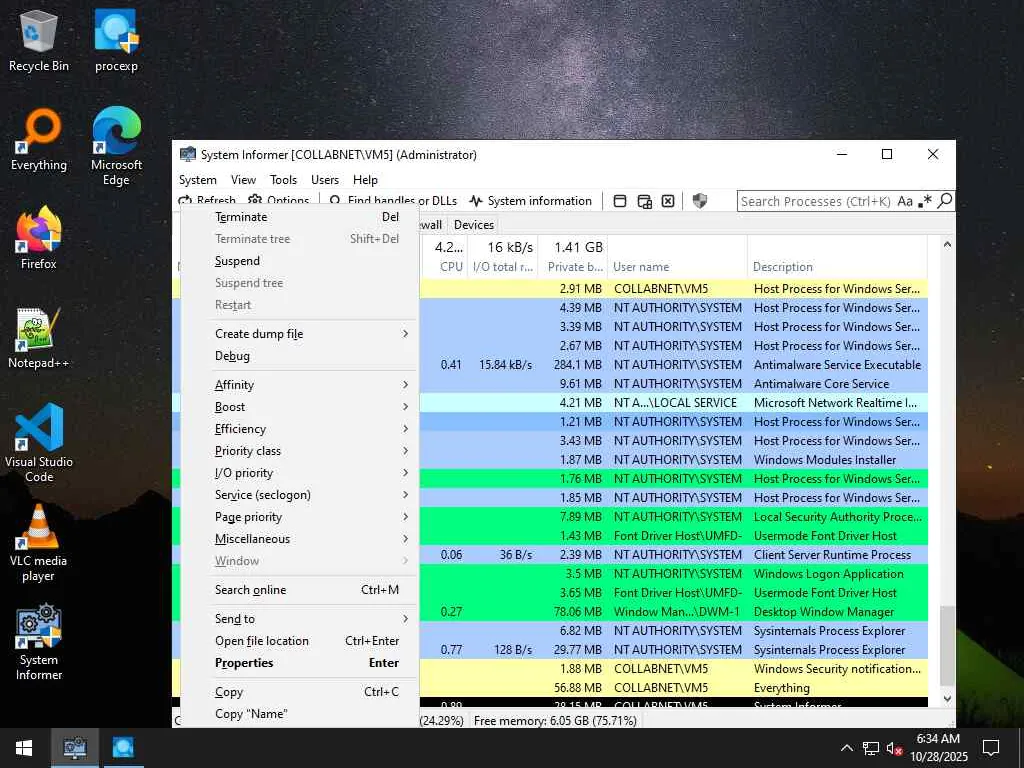1024x768 pixels.
Task: Open the Users menu
Action: (325, 180)
